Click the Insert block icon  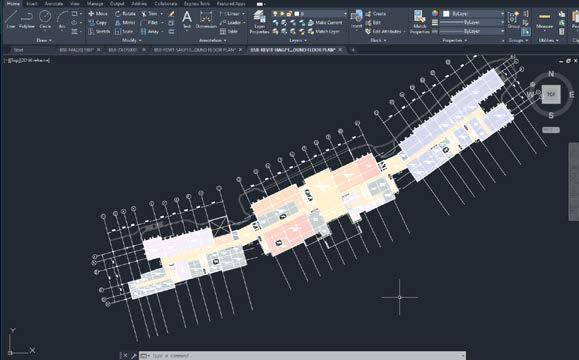pos(356,20)
